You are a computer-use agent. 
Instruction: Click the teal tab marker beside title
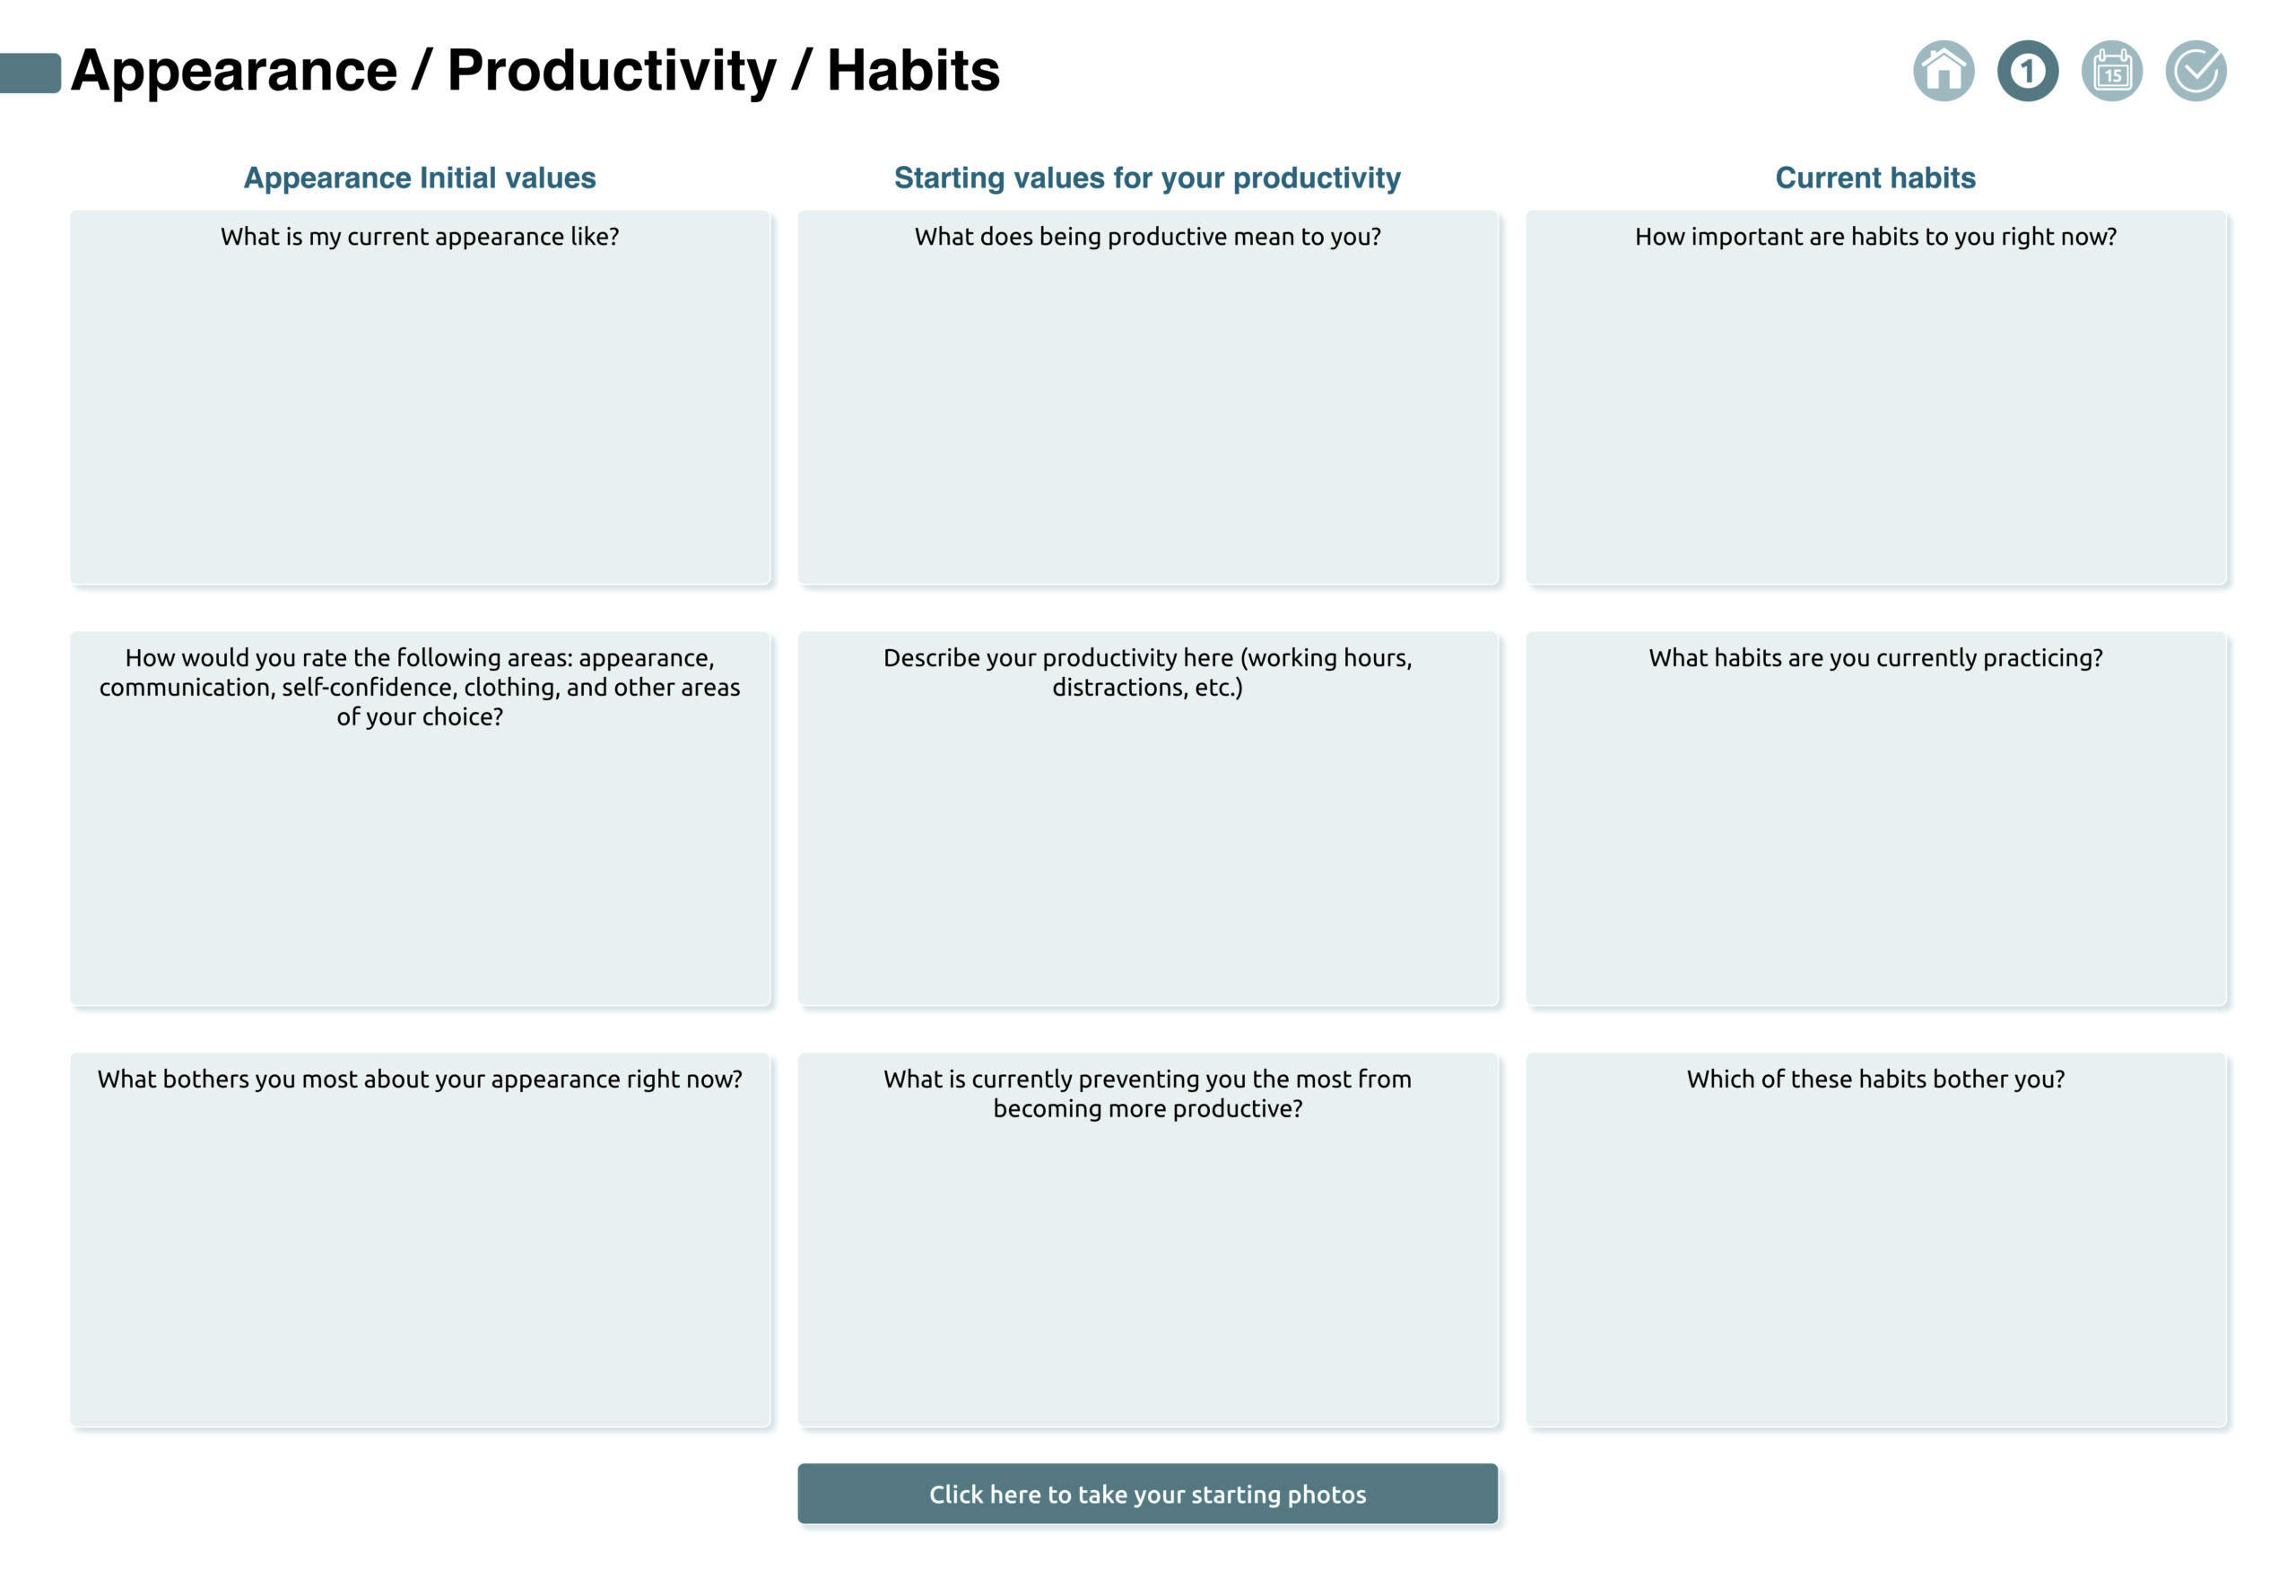[30, 73]
